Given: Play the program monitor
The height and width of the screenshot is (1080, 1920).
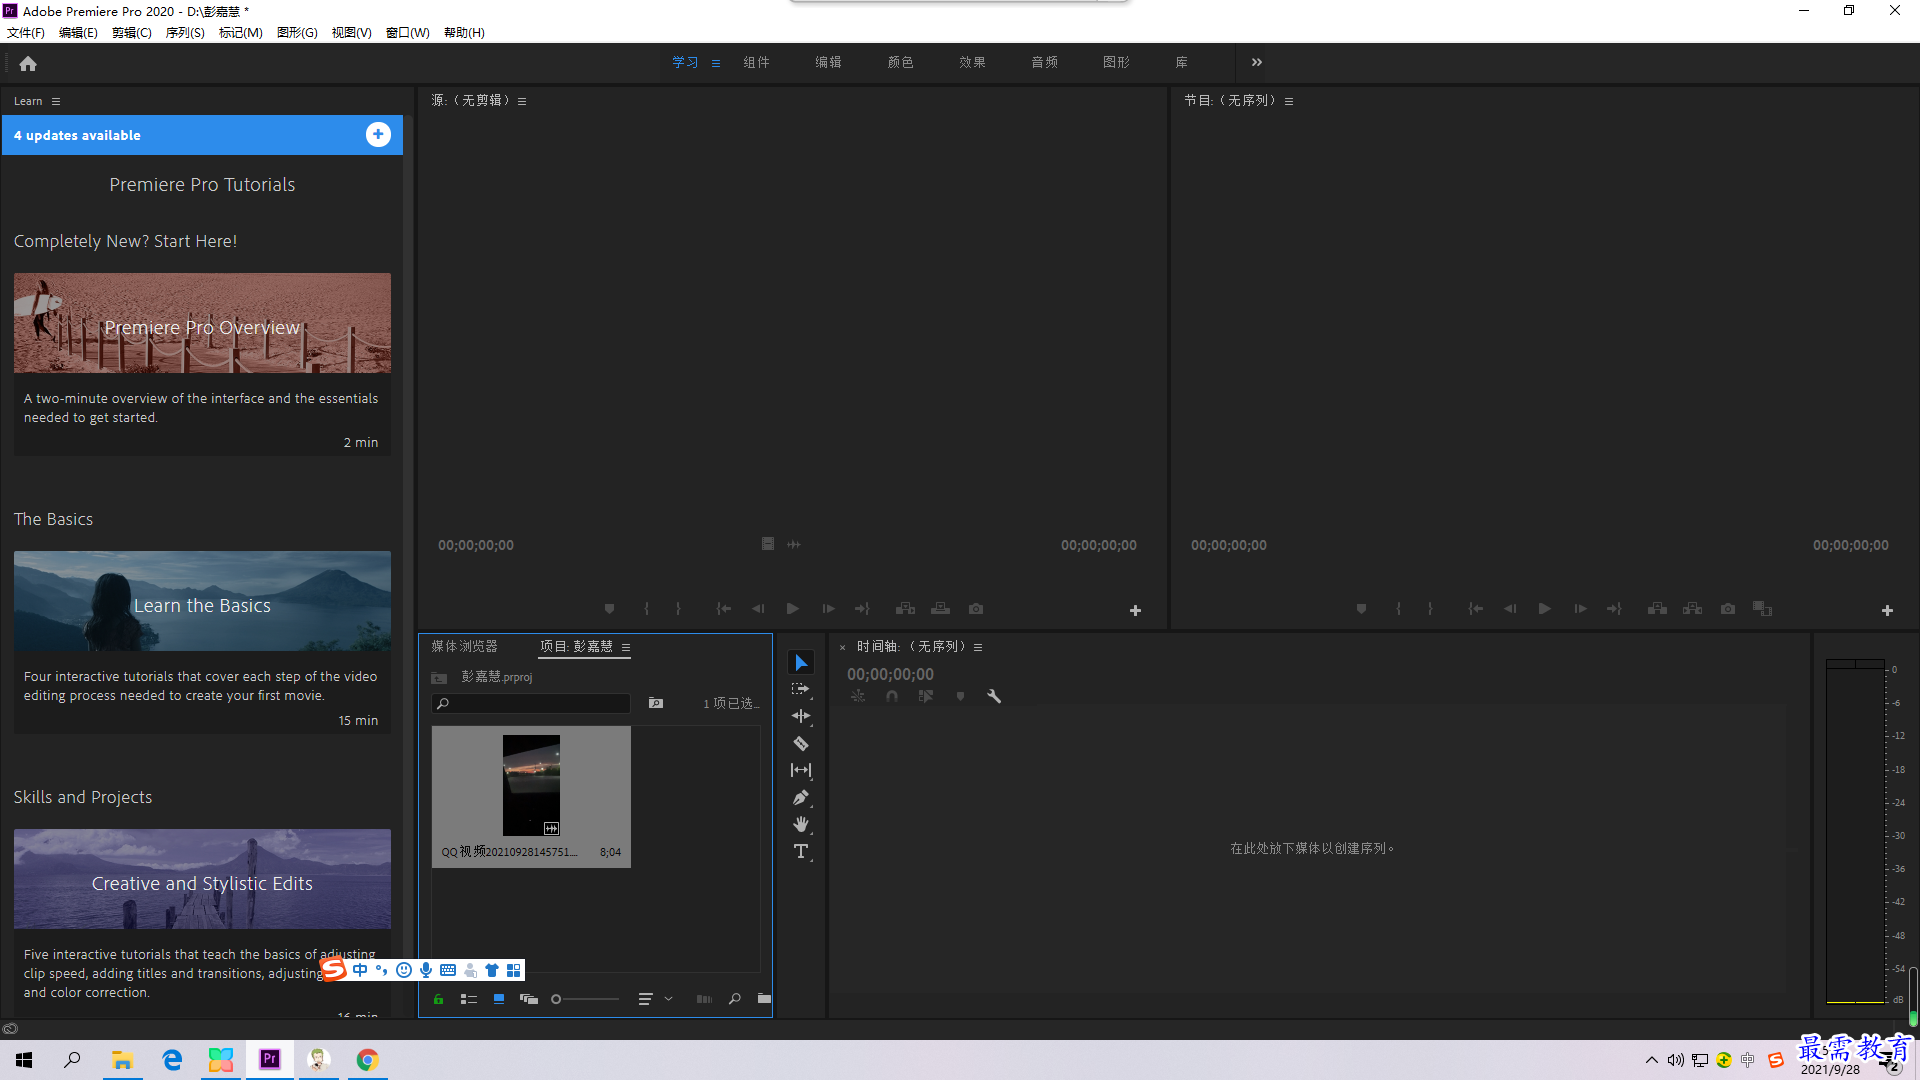Looking at the screenshot, I should pyautogui.click(x=1545, y=608).
